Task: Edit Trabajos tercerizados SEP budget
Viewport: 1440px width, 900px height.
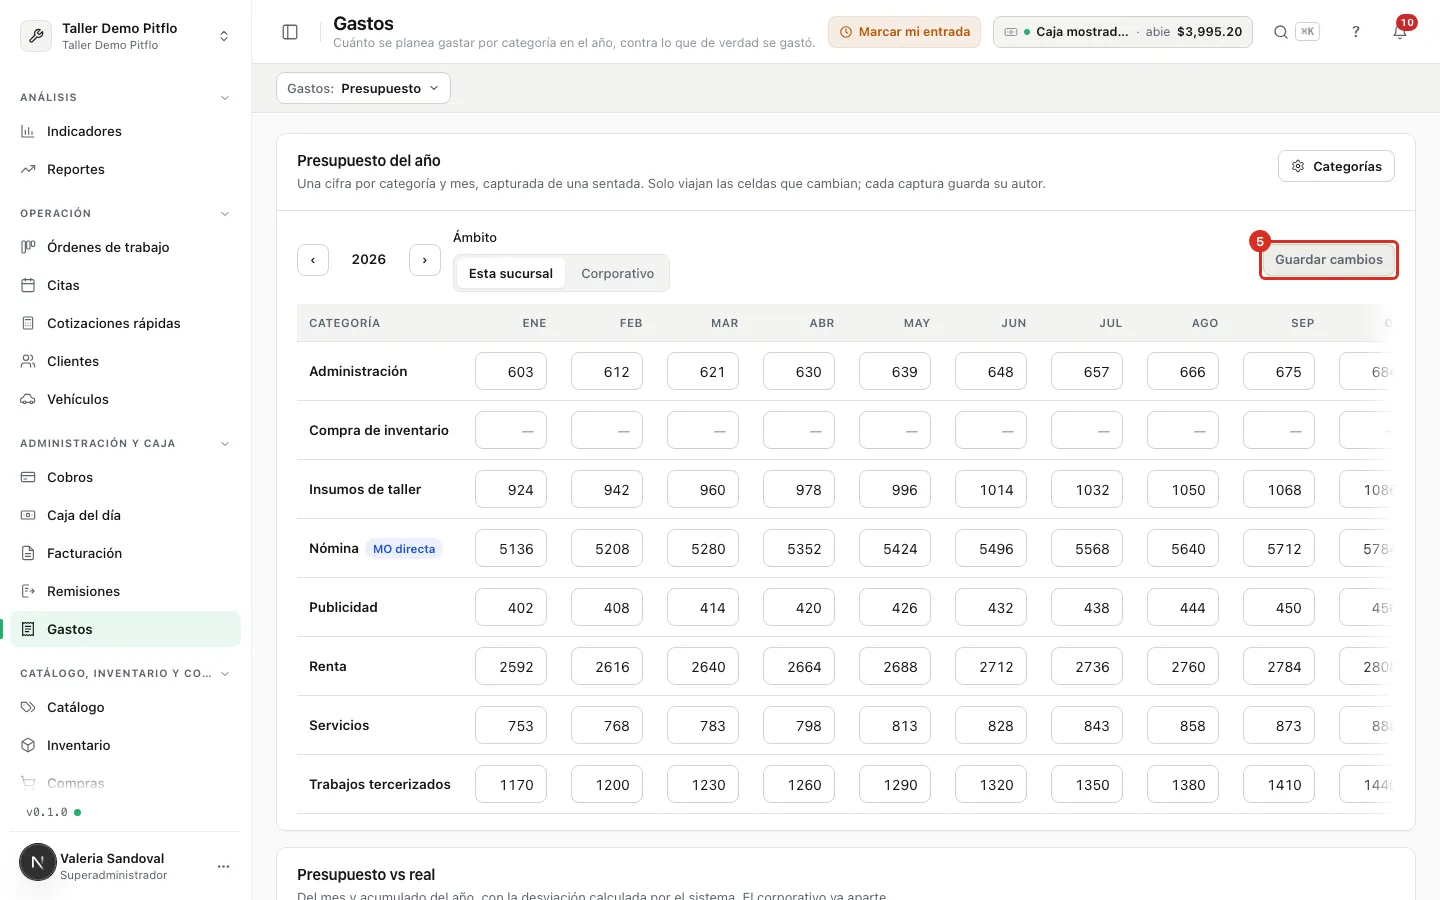Action: coord(1279,784)
